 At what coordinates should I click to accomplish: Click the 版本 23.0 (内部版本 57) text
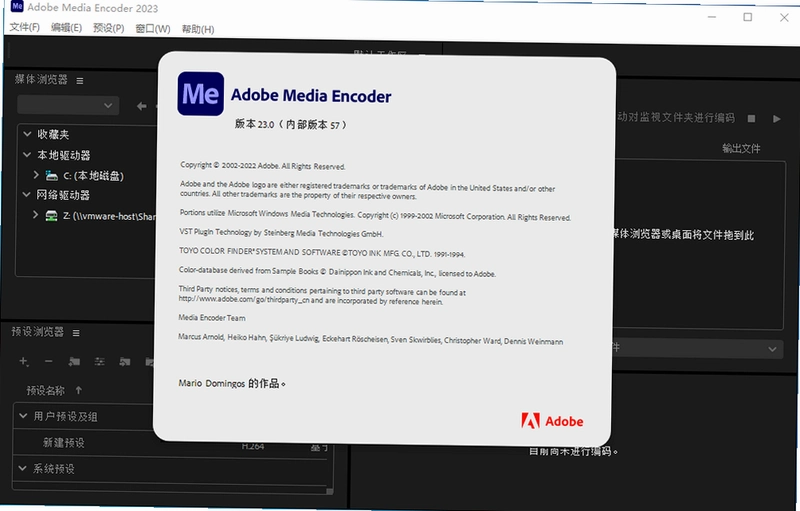[x=291, y=124]
